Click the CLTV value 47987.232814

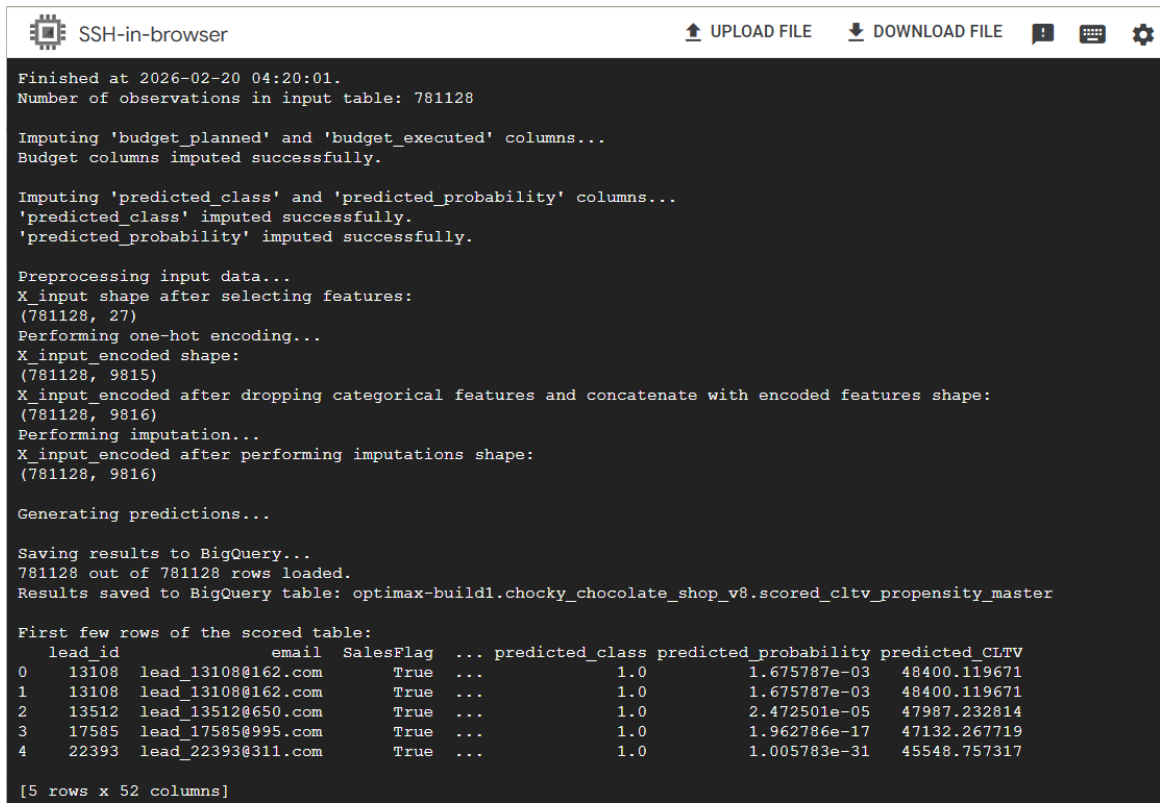pyautogui.click(x=962, y=712)
